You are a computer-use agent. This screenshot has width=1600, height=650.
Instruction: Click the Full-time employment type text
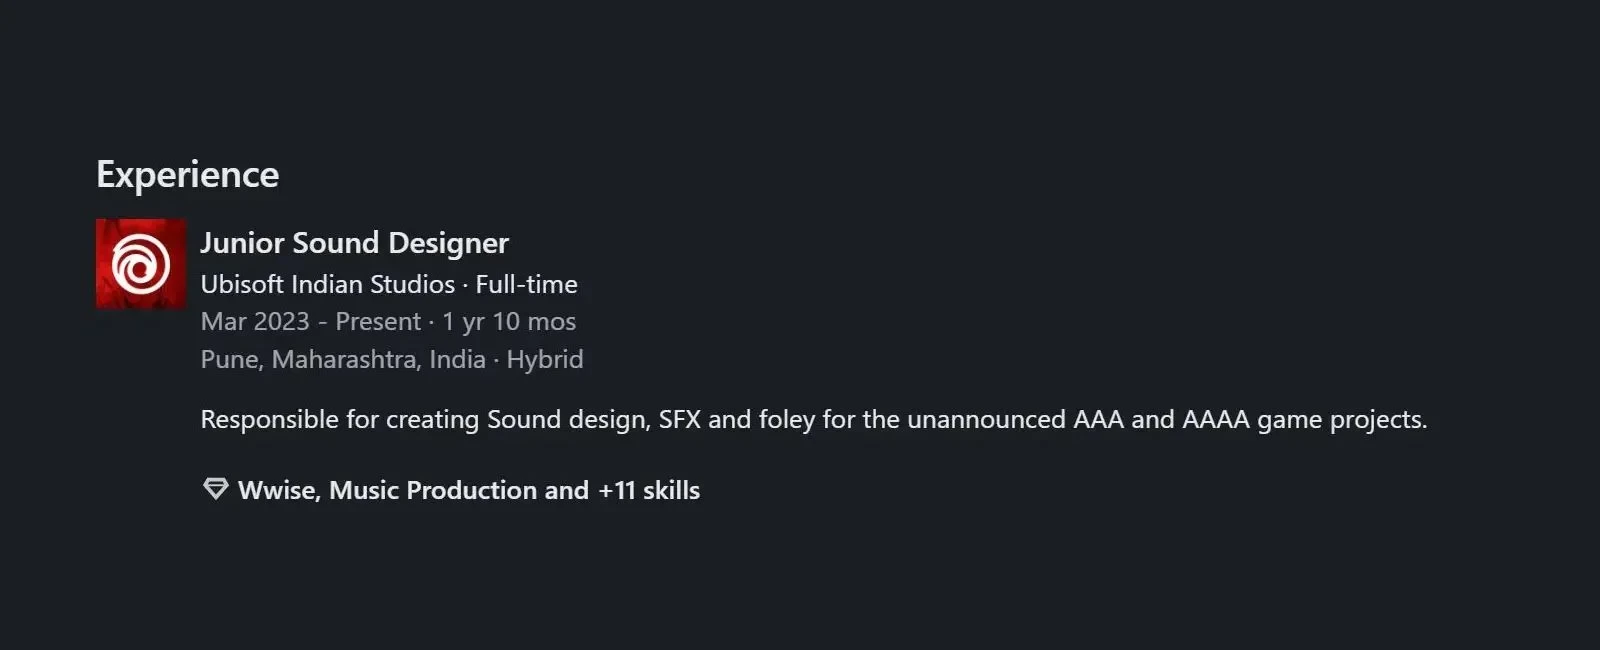pos(526,284)
